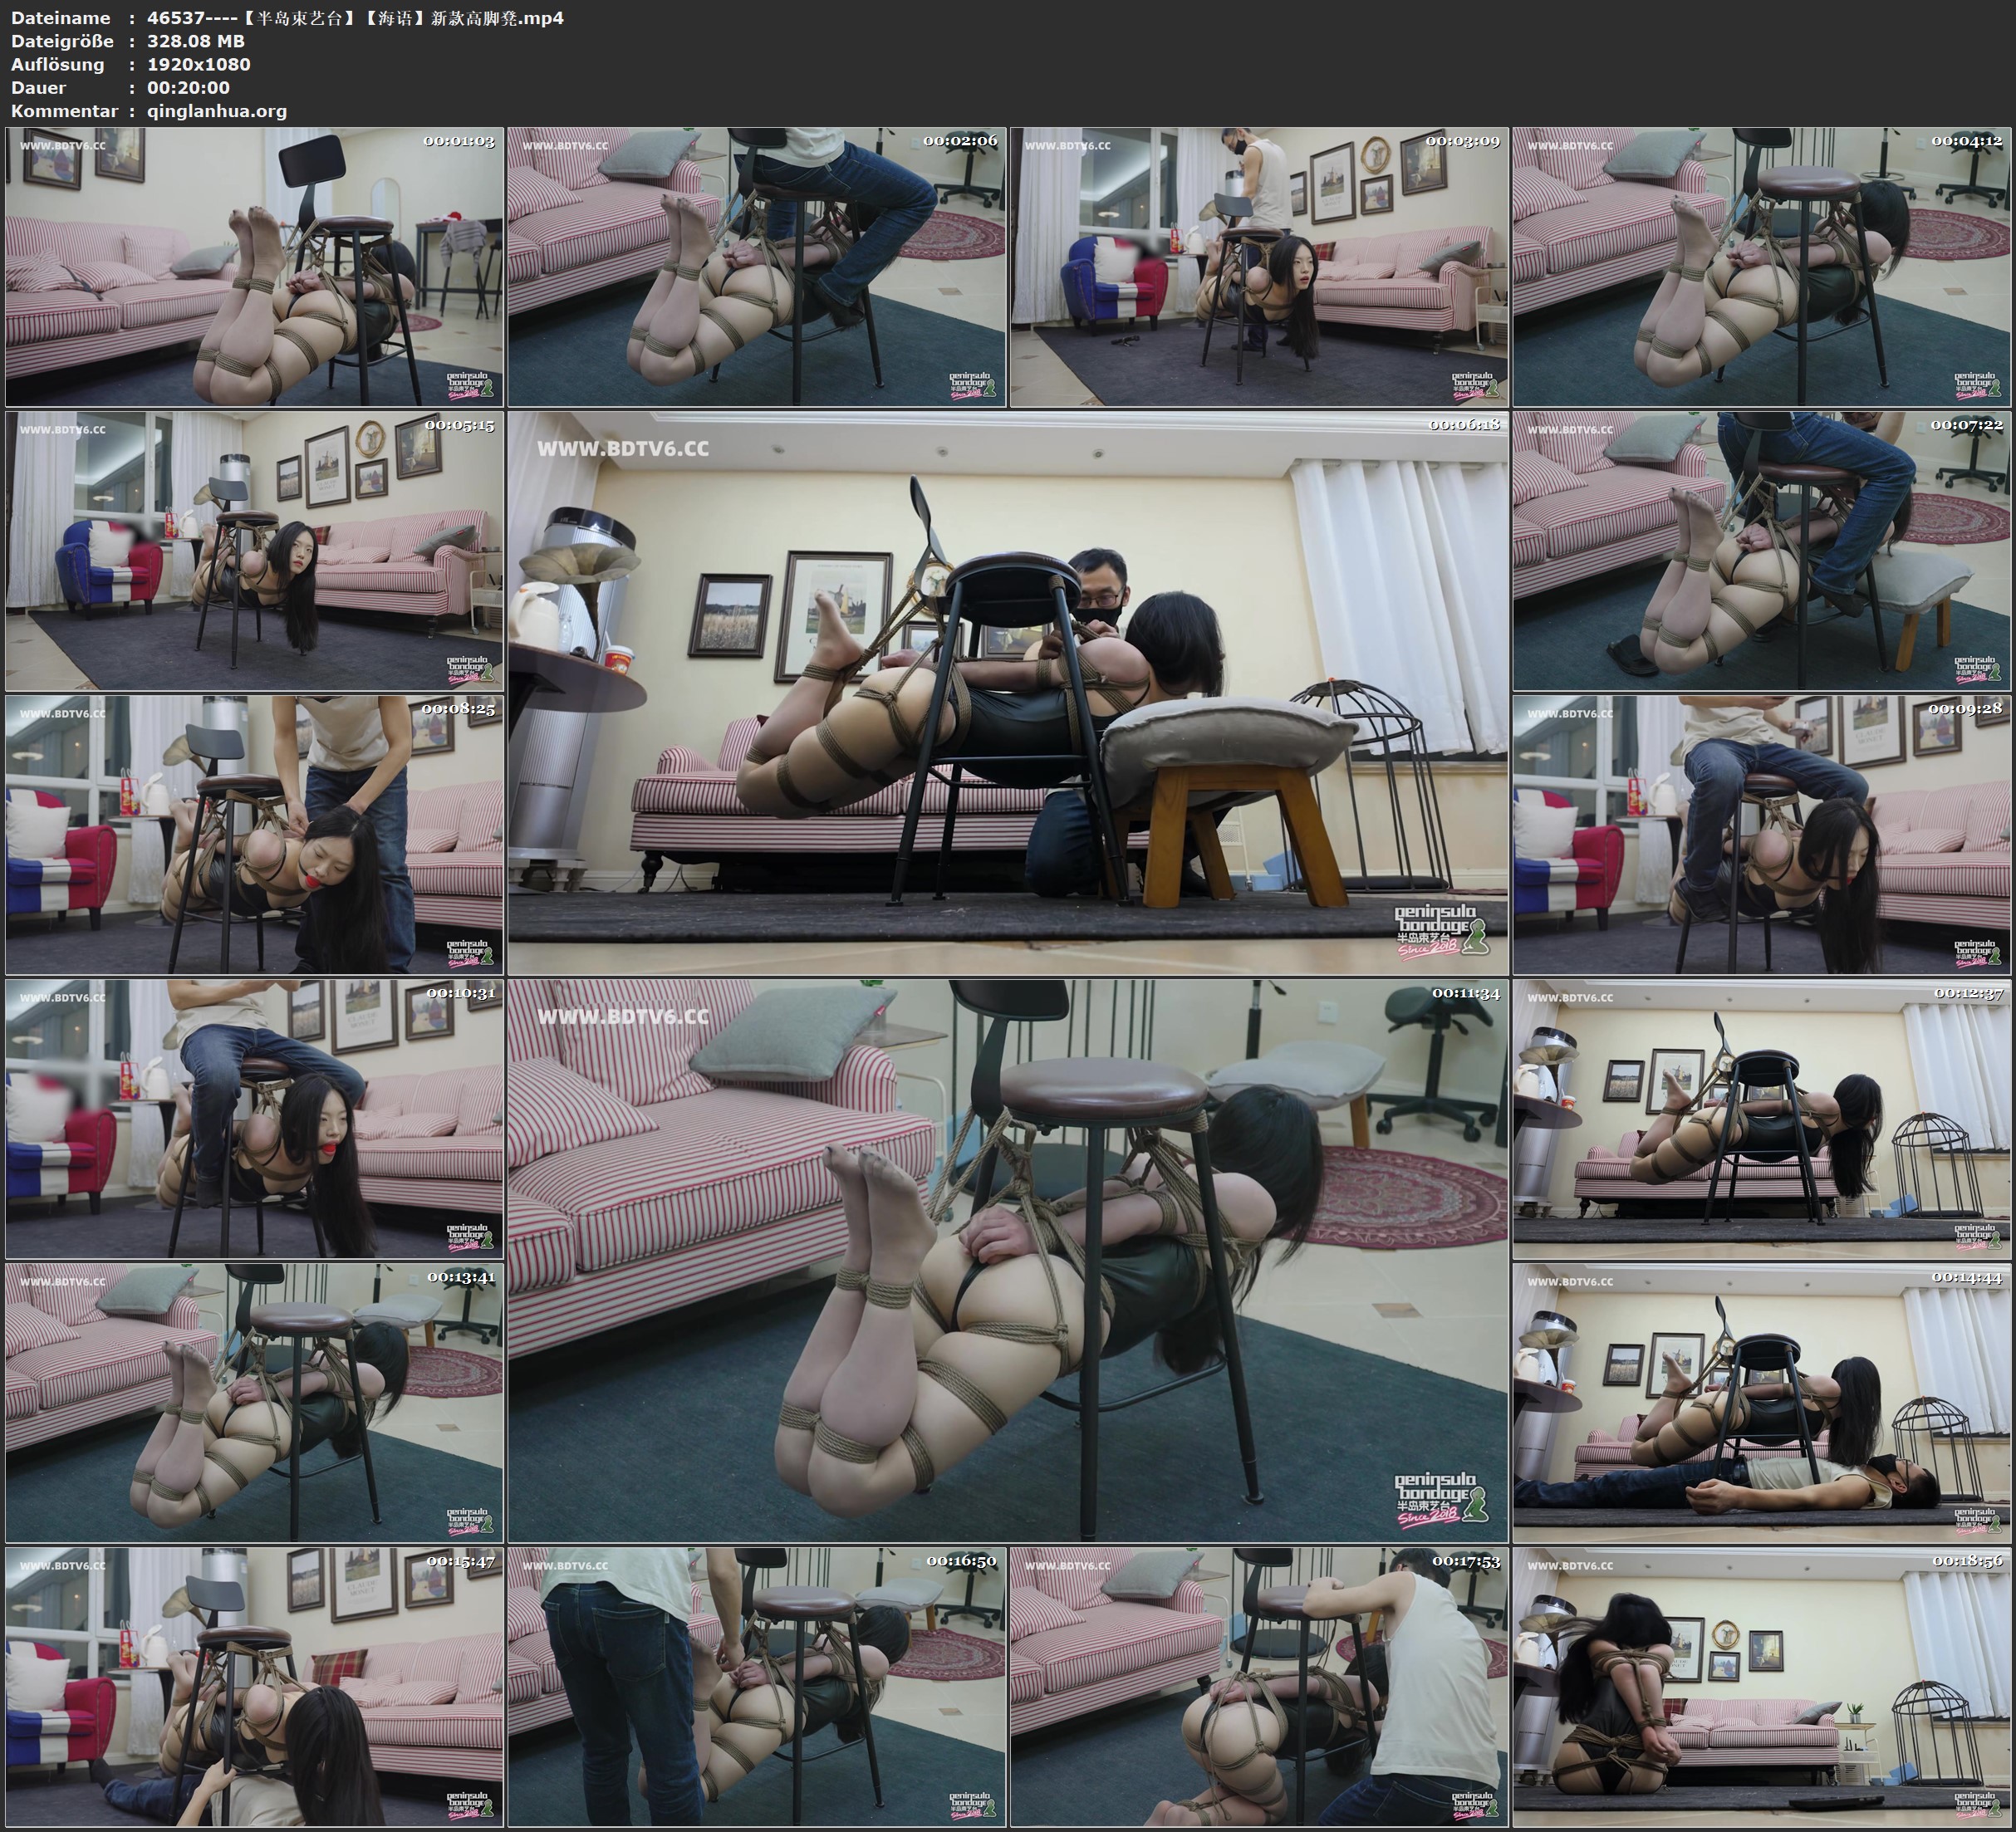
Task: Open the frame at 00:10:31
Action: 254,1118
